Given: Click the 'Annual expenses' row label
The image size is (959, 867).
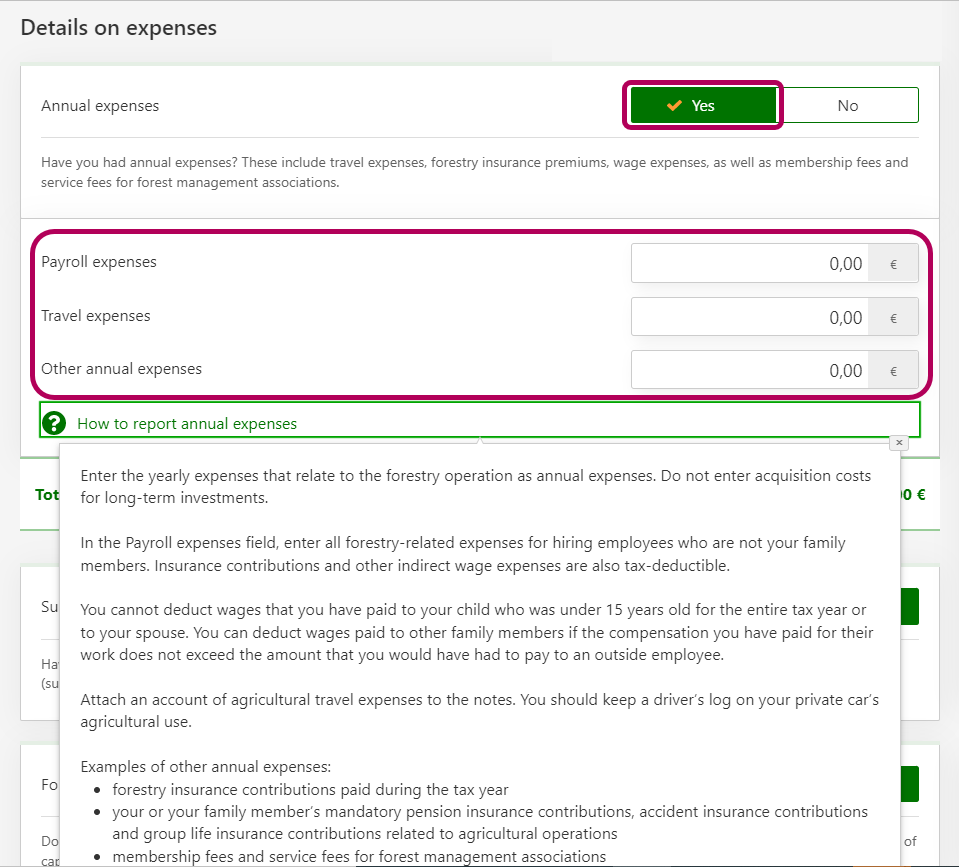Looking at the screenshot, I should click(100, 106).
